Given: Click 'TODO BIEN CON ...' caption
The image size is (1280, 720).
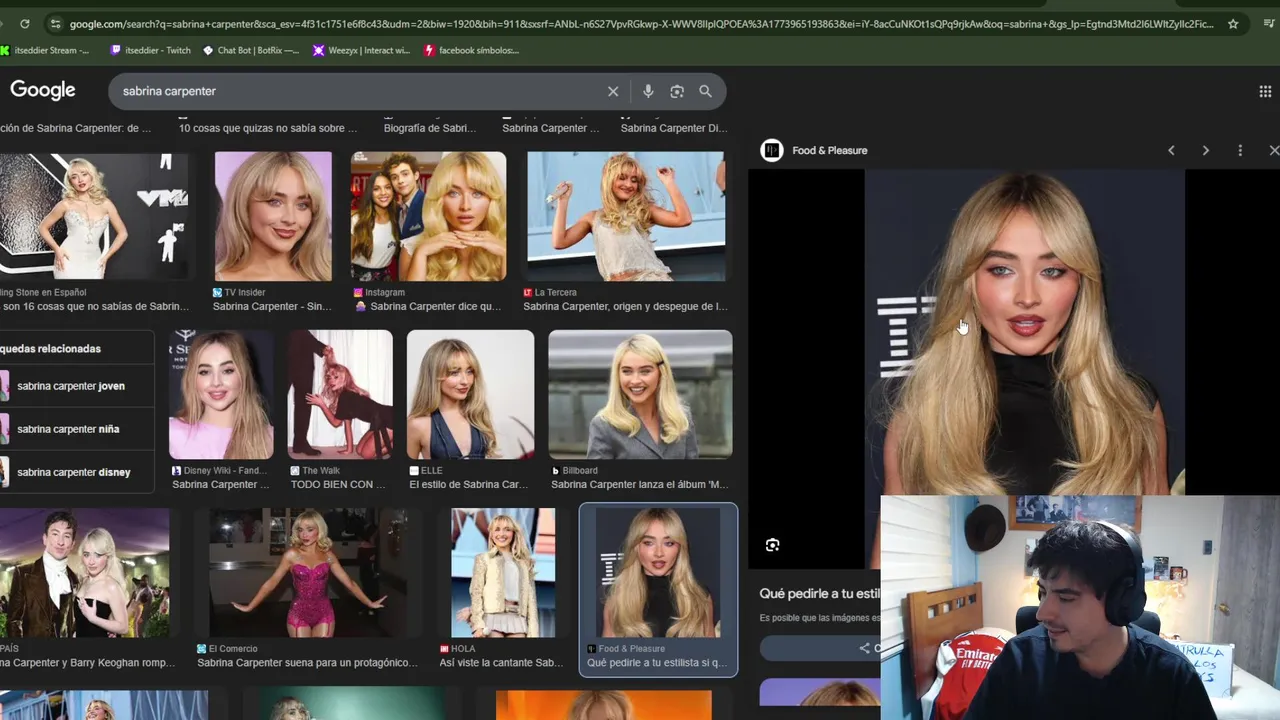Looking at the screenshot, I should [338, 485].
